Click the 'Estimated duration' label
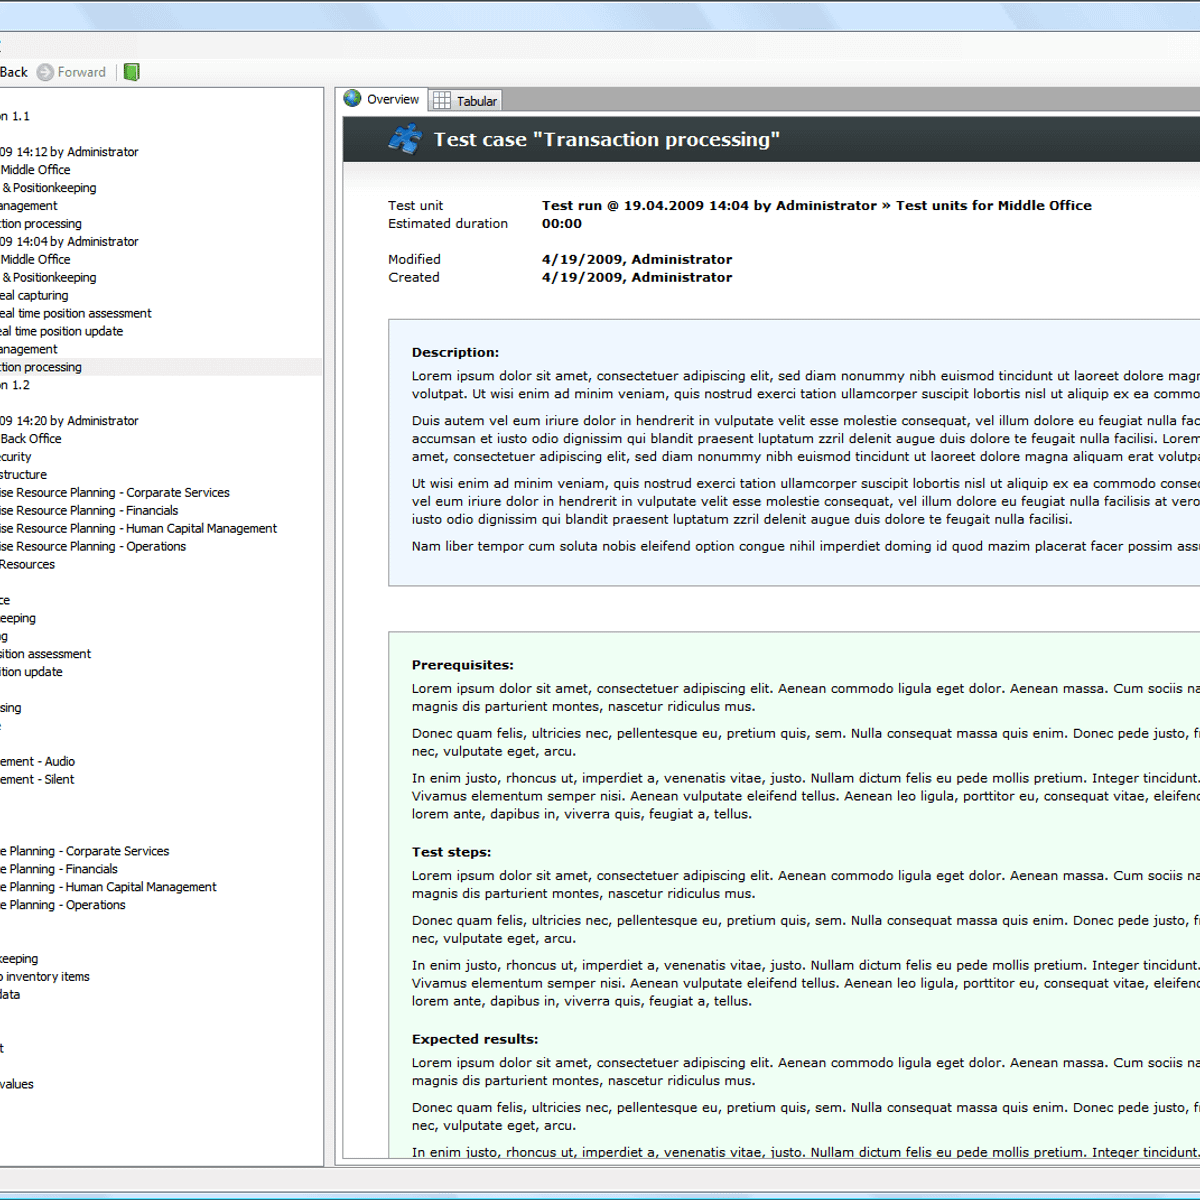Viewport: 1200px width, 1200px height. coord(448,223)
